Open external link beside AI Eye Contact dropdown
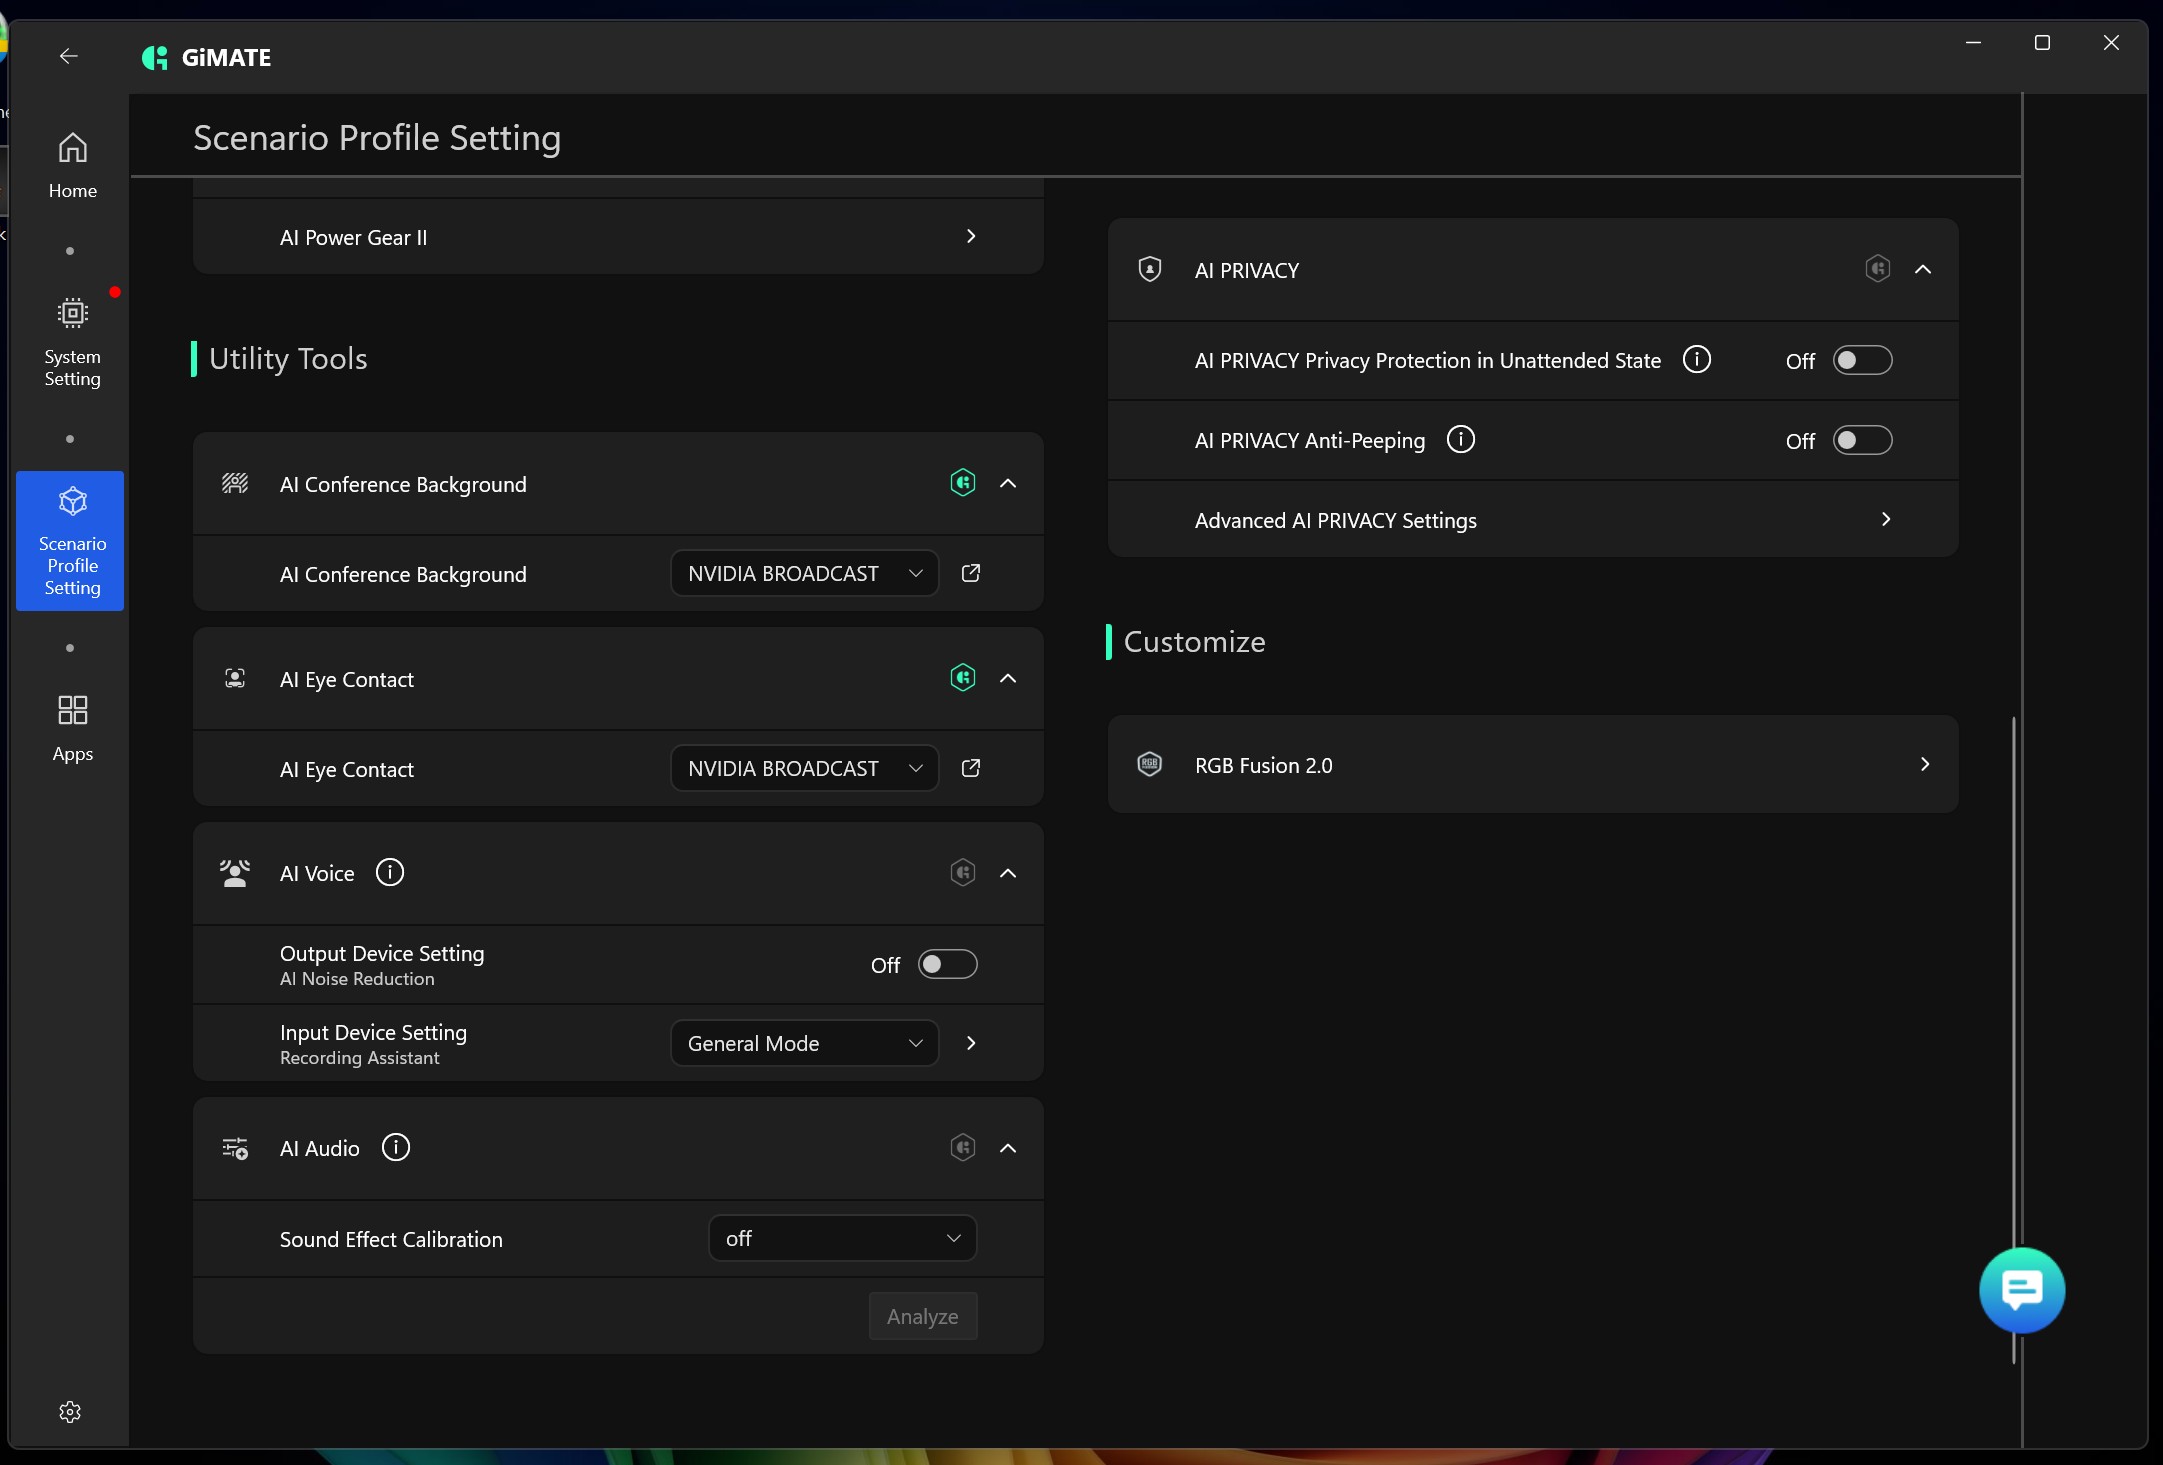 click(x=970, y=768)
